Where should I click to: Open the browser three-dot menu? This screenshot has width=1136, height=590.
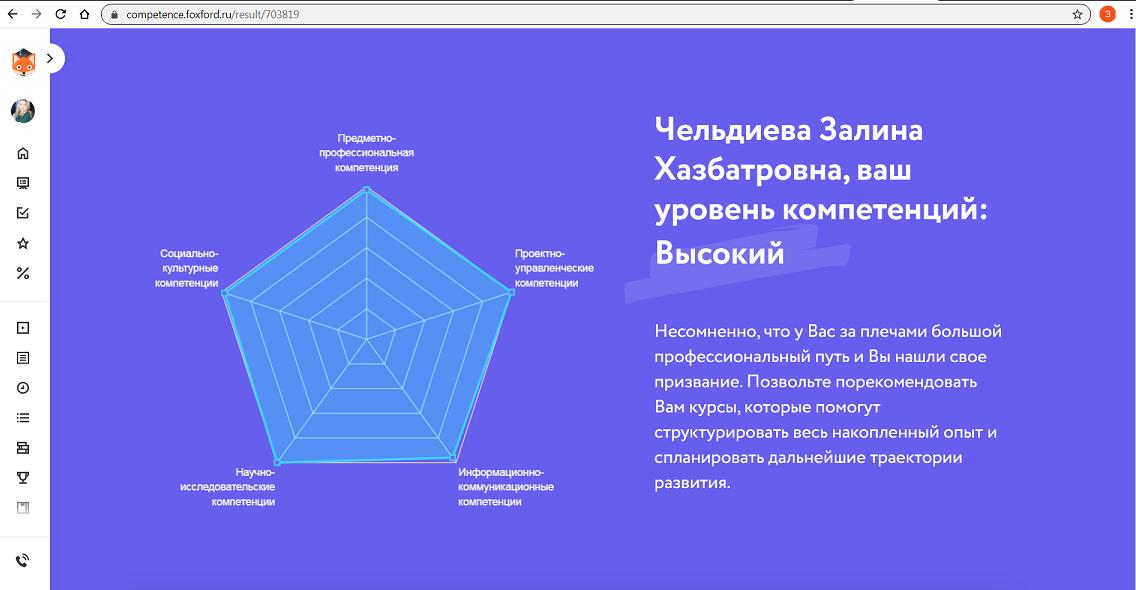tap(1128, 14)
